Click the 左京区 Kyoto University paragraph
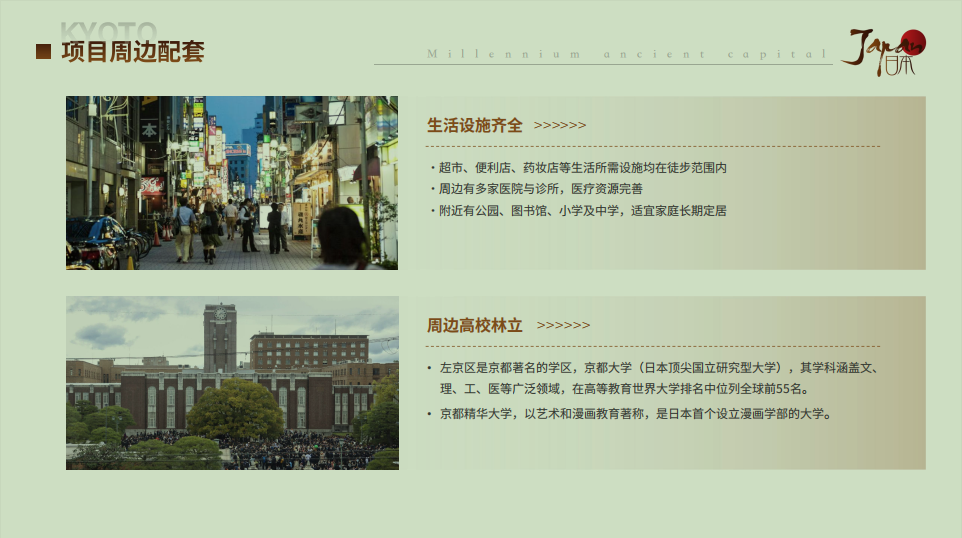 657,378
